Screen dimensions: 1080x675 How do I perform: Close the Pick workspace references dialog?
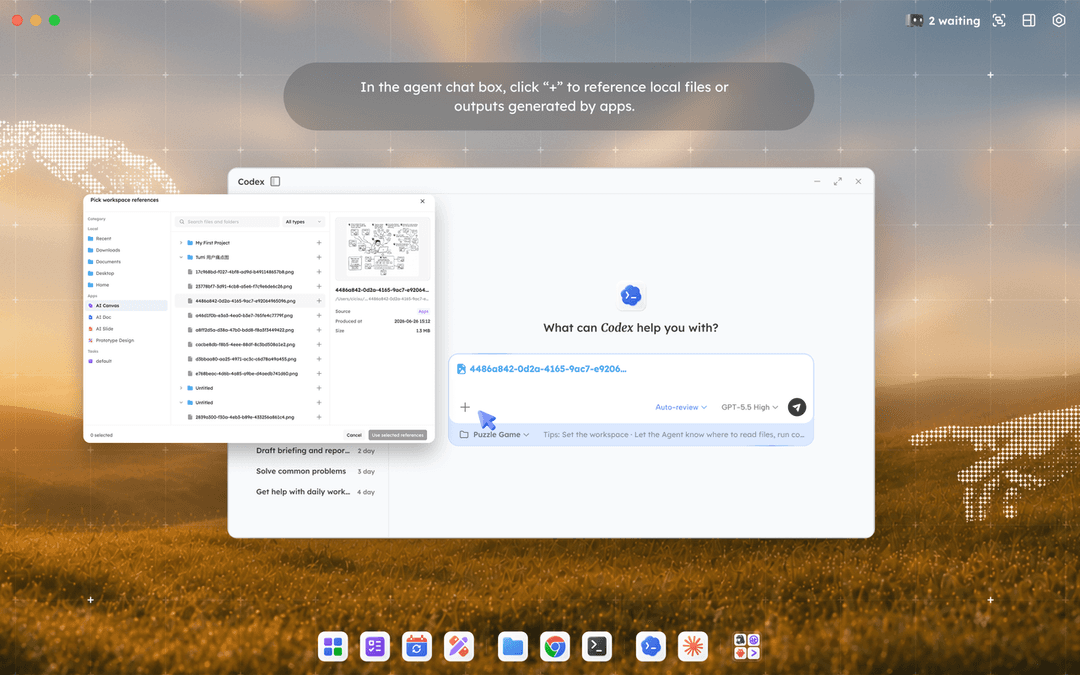click(422, 201)
